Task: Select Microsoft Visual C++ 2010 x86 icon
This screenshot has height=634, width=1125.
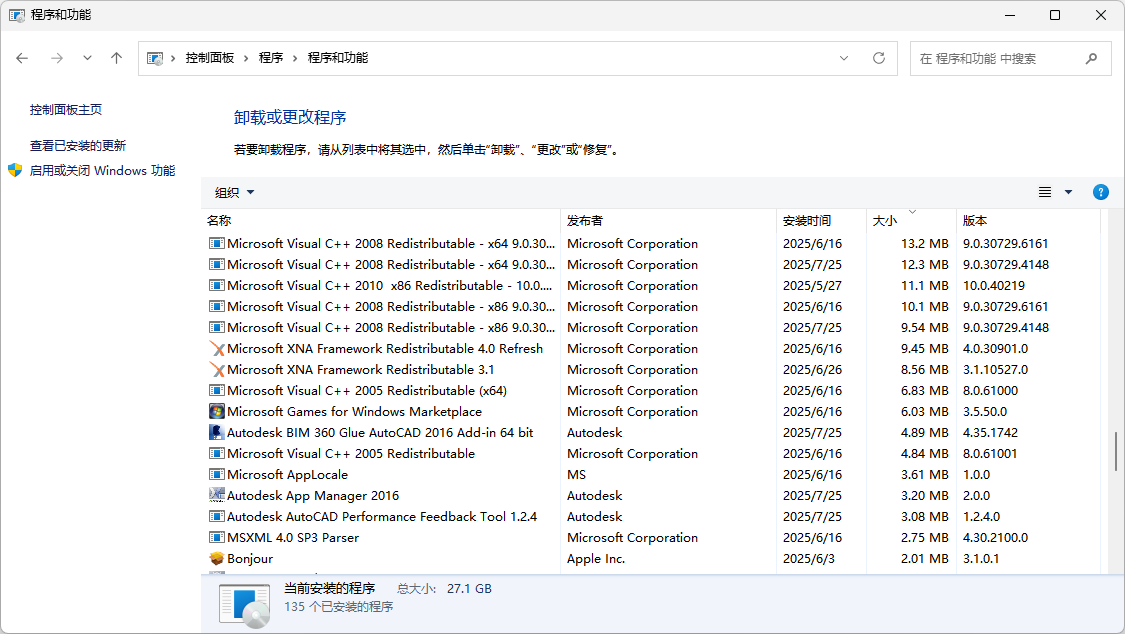Action: (217, 285)
